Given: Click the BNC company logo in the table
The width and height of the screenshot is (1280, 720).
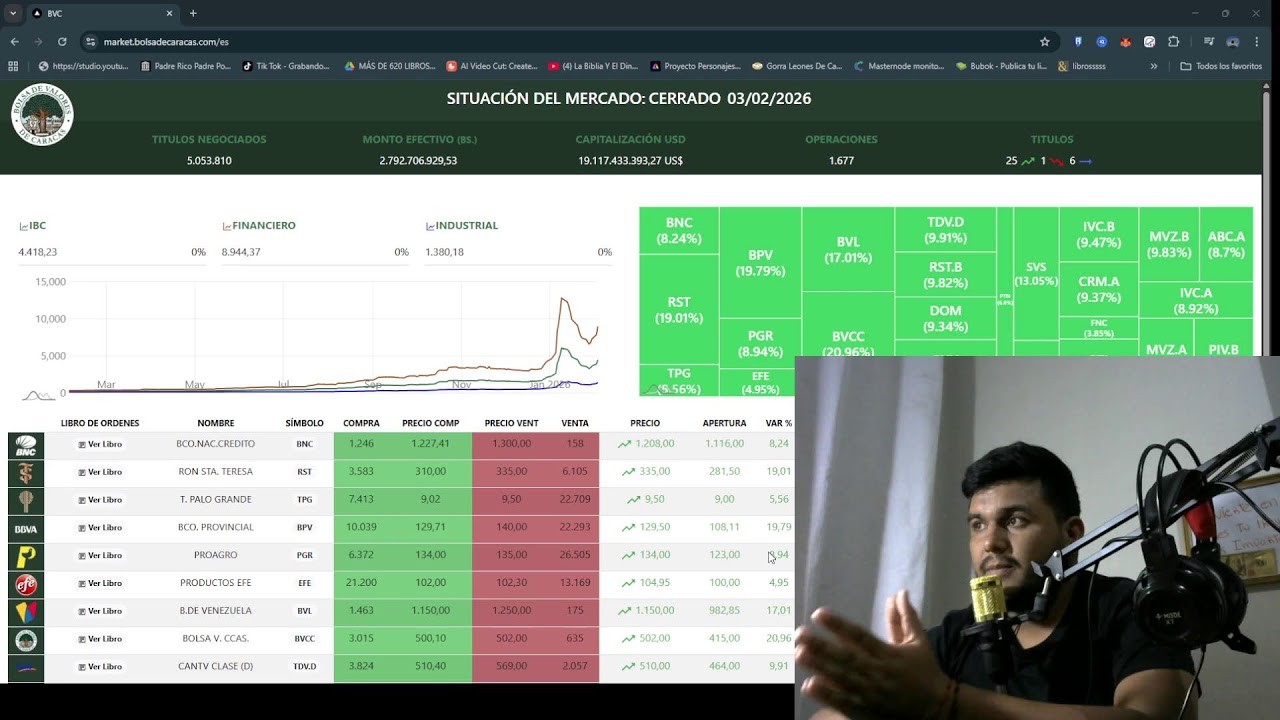Looking at the screenshot, I should 26,446.
